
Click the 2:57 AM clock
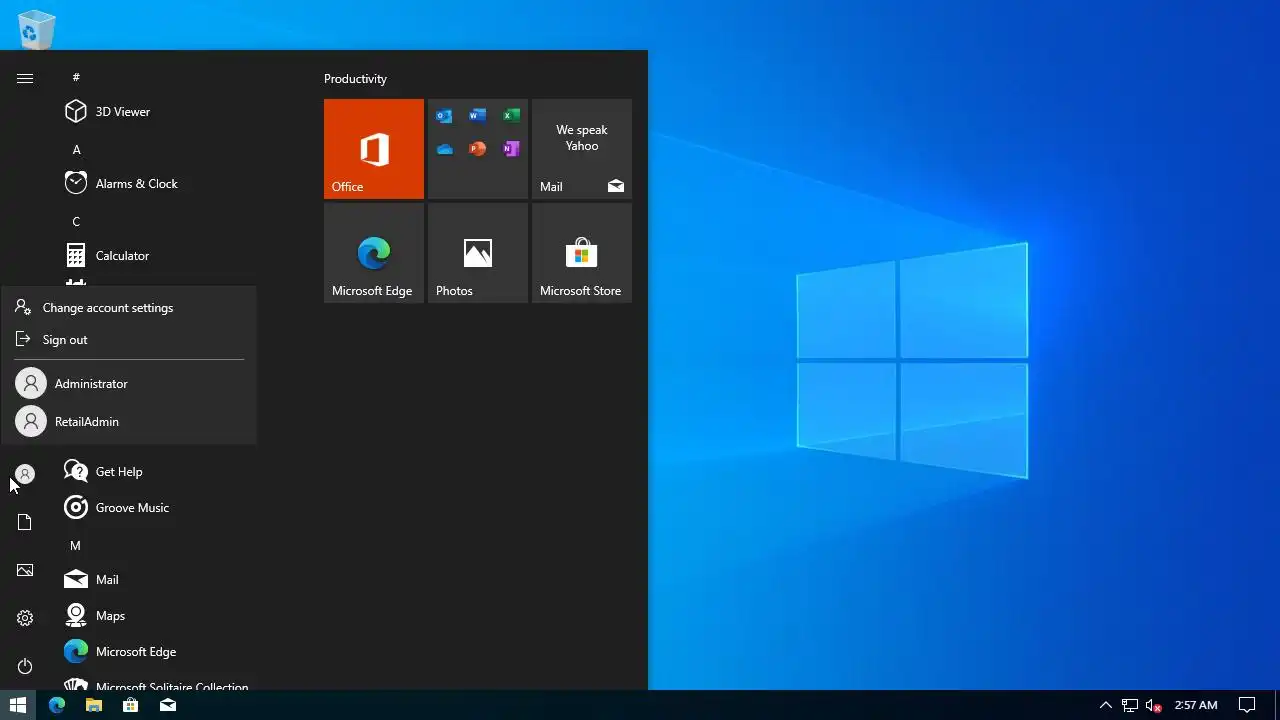[x=1196, y=705]
